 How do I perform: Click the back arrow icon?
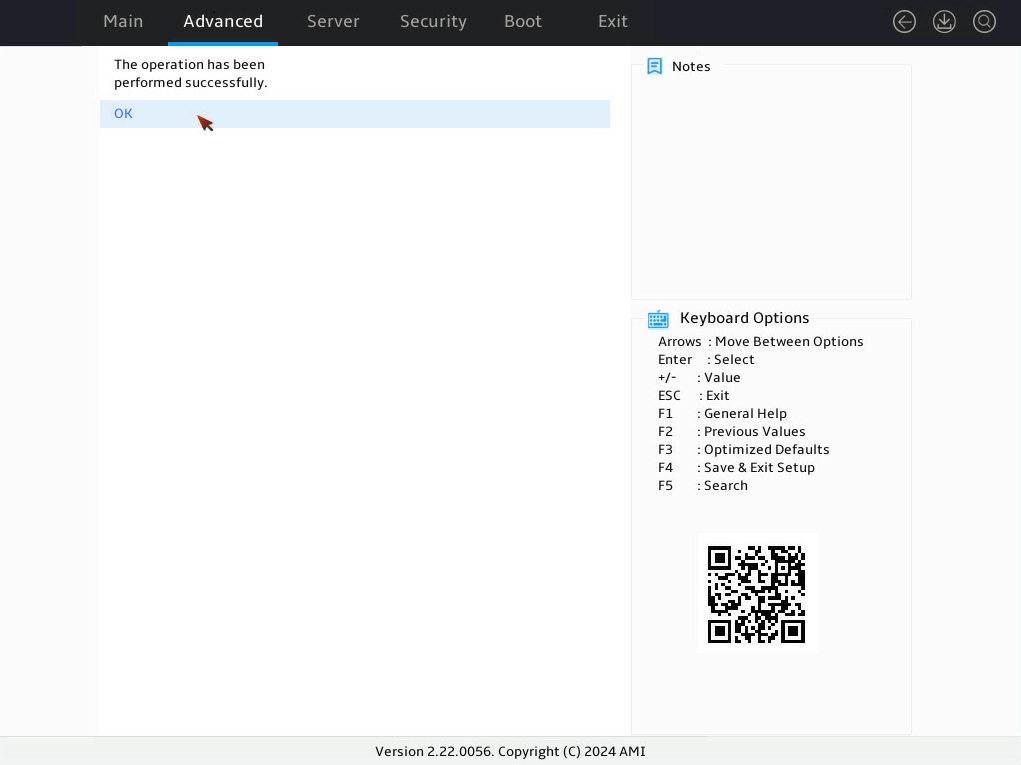pos(904,21)
